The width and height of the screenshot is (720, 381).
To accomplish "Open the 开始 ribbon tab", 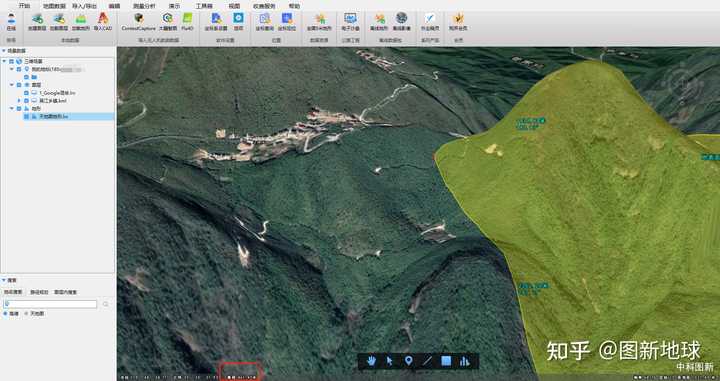I will (24, 6).
